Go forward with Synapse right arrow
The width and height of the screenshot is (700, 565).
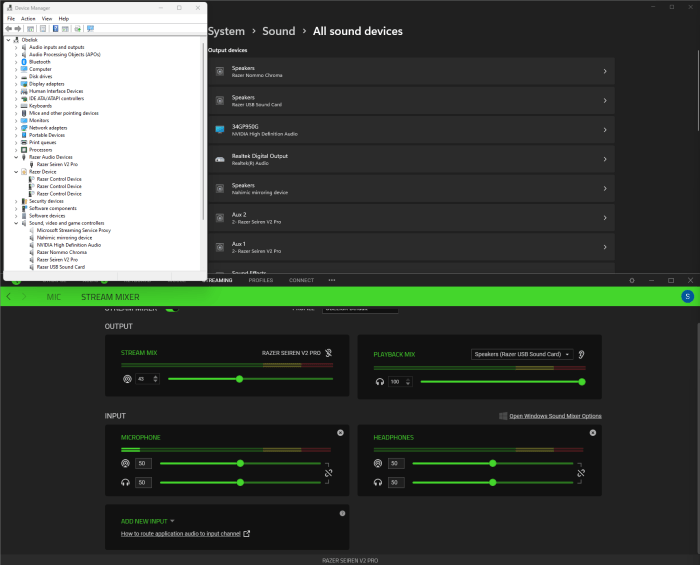[x=24, y=297]
